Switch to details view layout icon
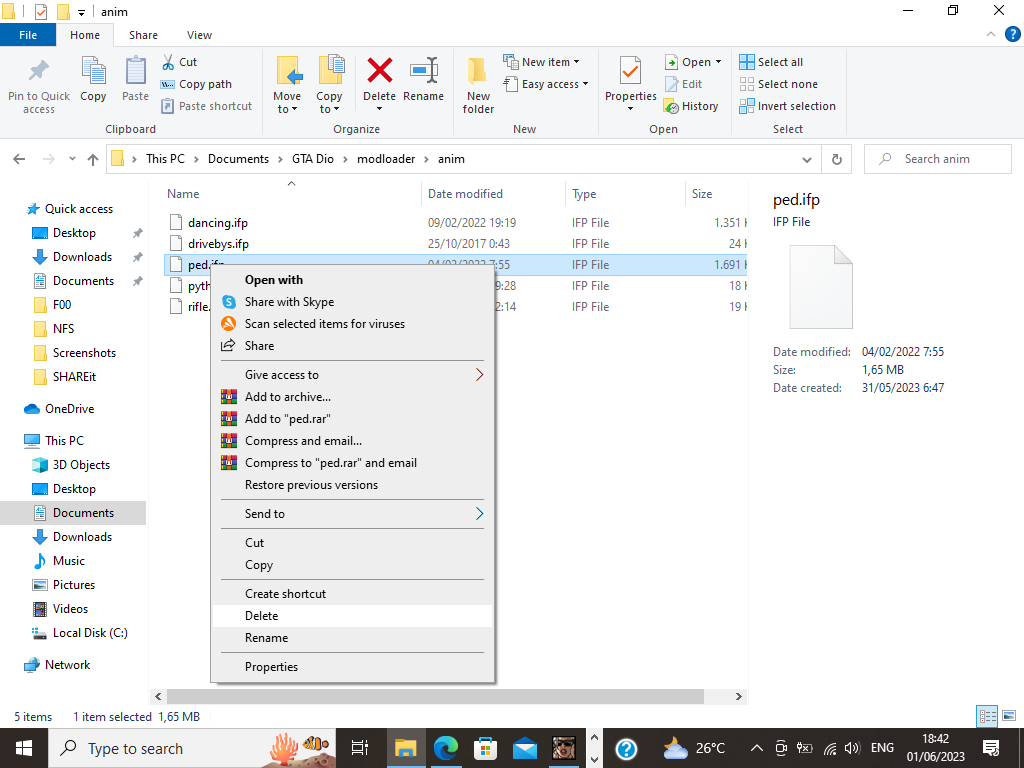 [987, 716]
